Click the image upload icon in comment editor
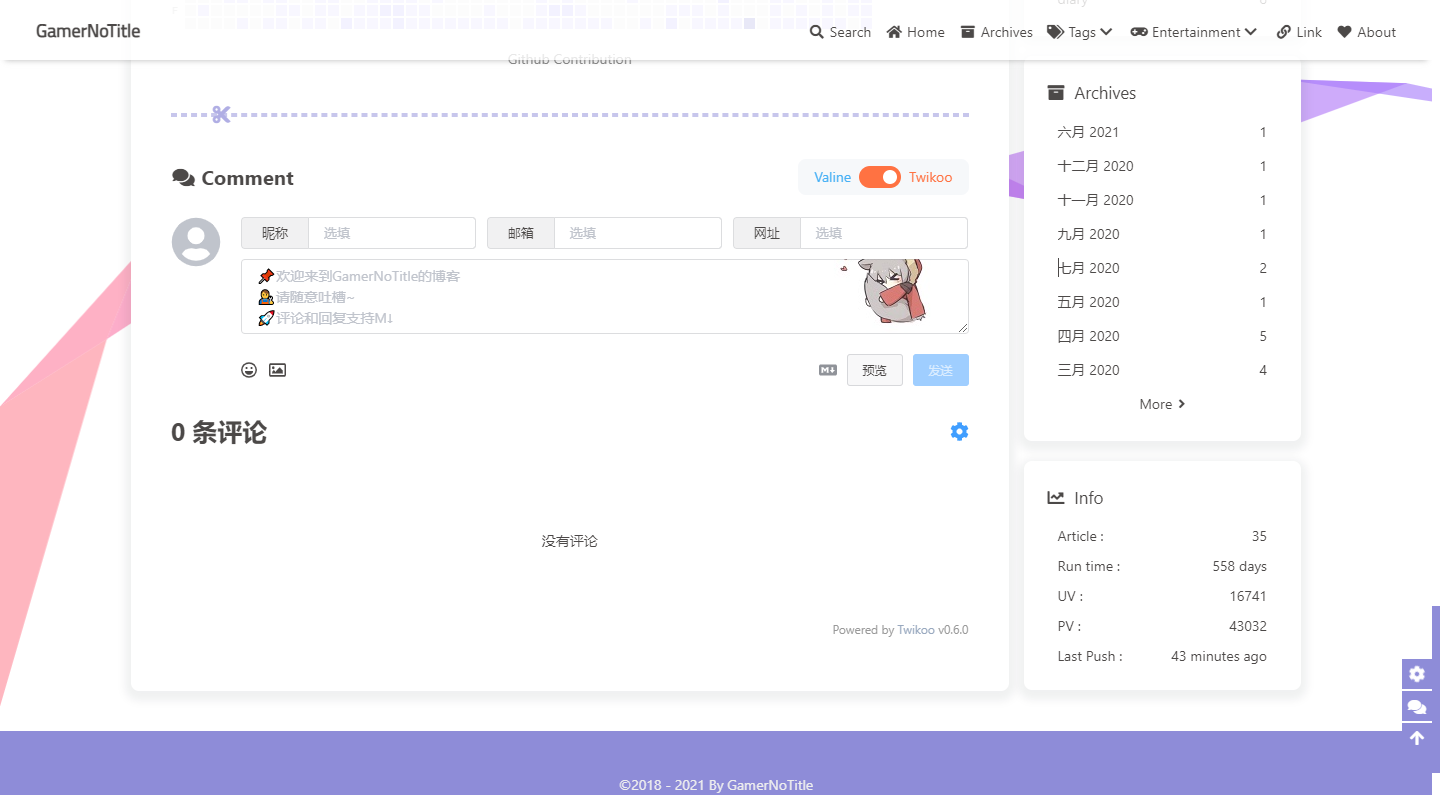The height and width of the screenshot is (795, 1440). pos(277,369)
